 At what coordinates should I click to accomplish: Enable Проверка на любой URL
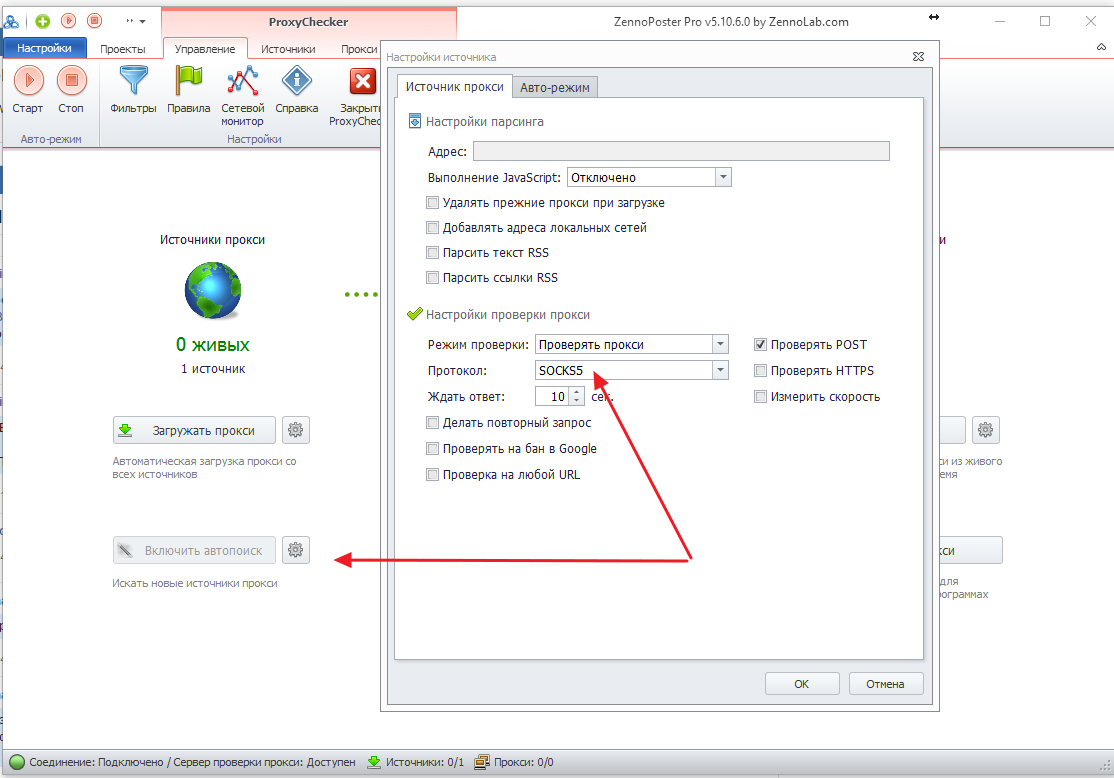[x=432, y=475]
